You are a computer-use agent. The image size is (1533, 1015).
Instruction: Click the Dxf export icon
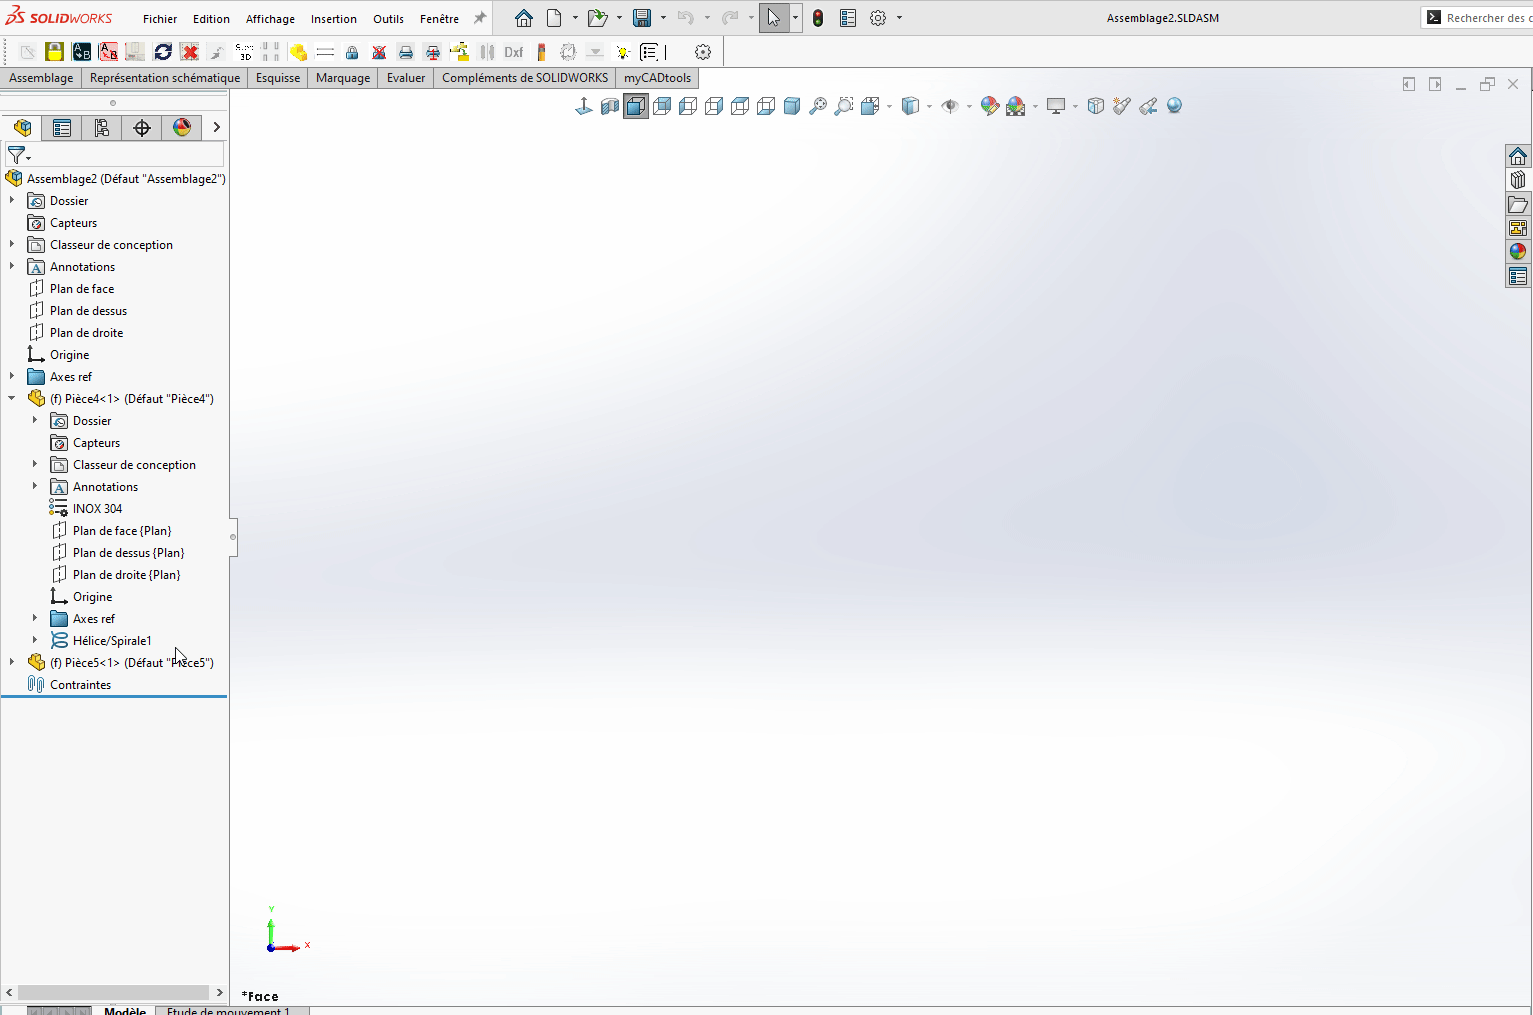514,52
